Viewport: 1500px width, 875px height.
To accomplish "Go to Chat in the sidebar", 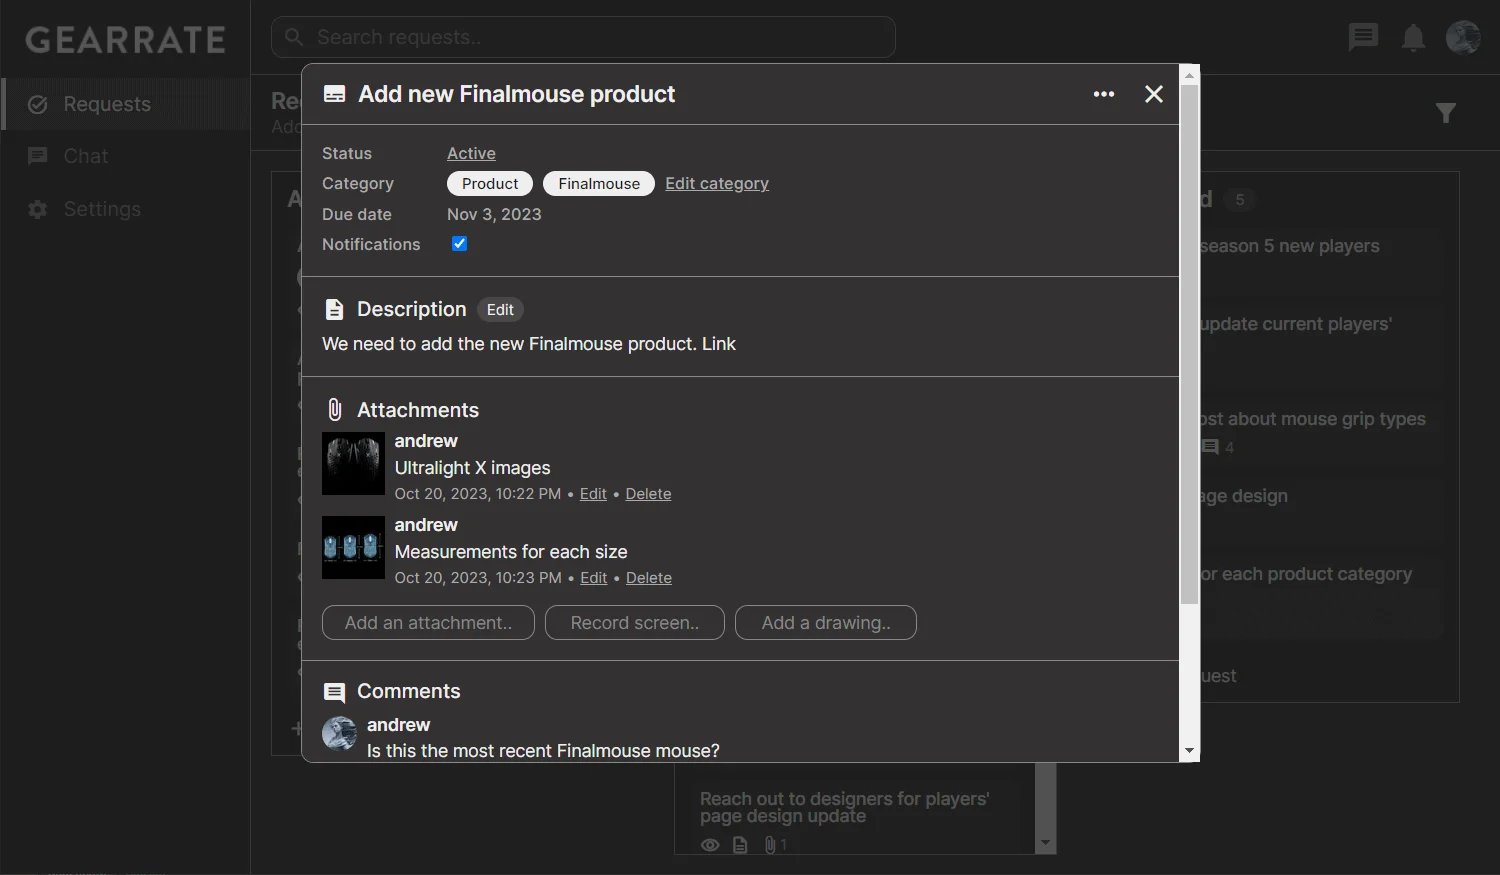I will tap(125, 156).
